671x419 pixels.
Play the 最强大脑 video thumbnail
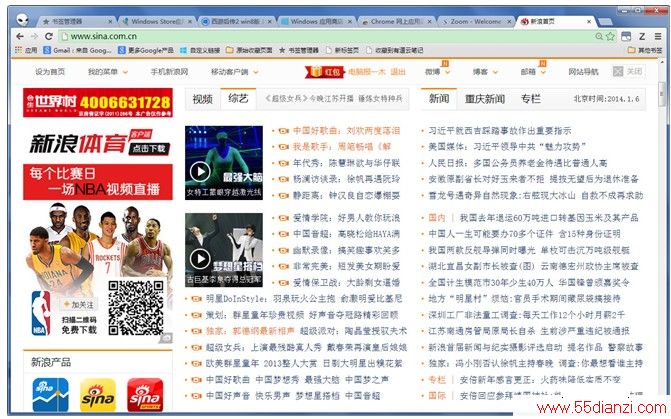tap(224, 163)
